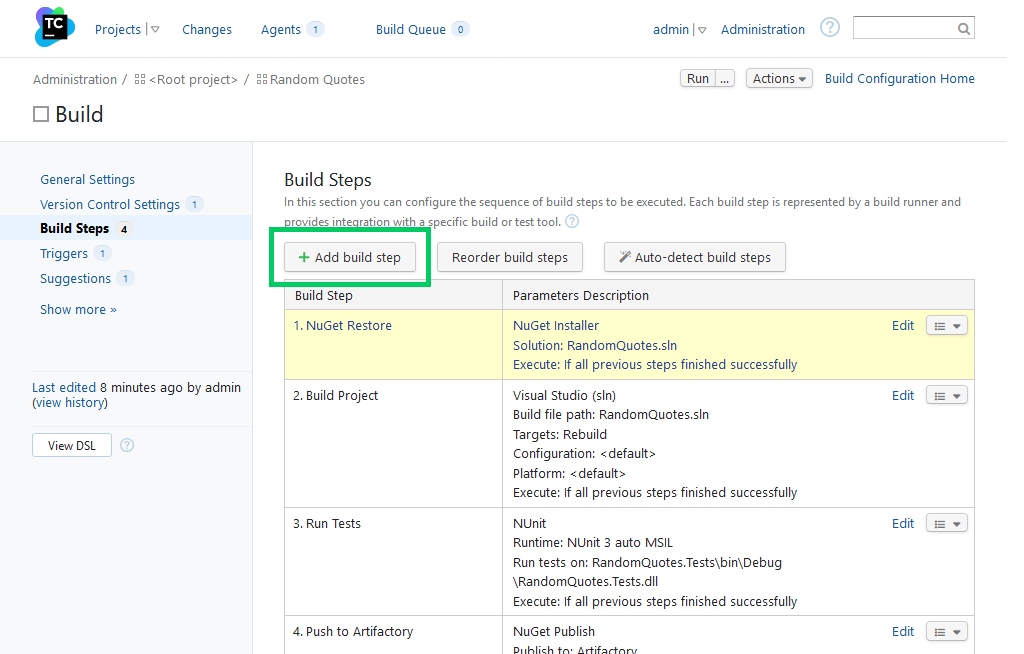Edit the Run Tests step
Screen dimensions: 1024x654
[903, 523]
